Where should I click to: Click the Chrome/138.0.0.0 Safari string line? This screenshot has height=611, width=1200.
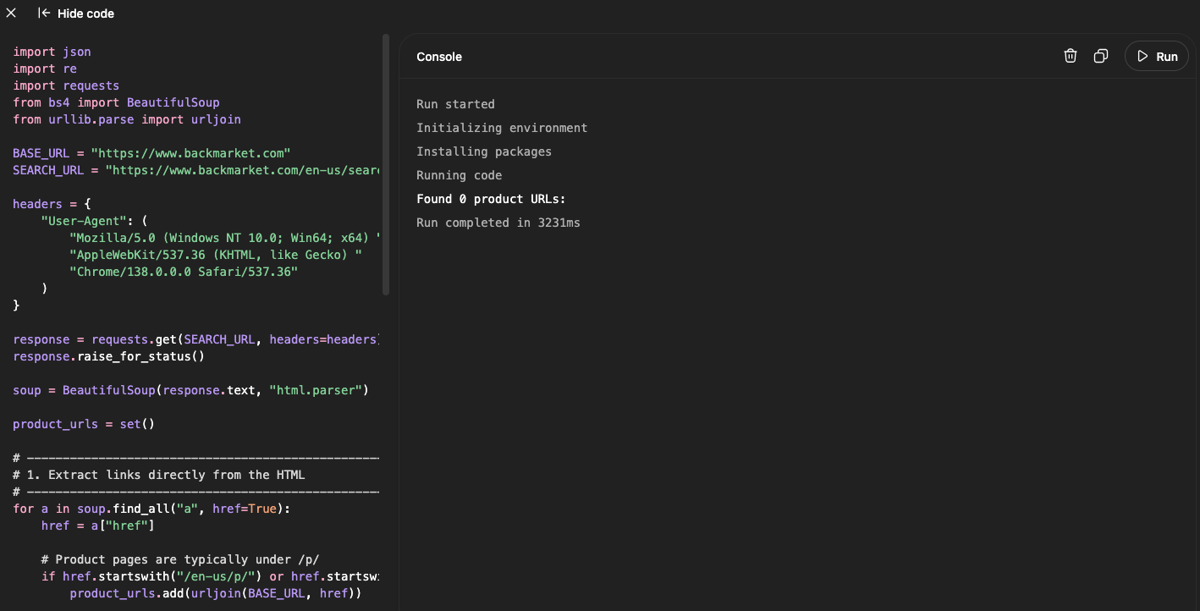(183, 272)
